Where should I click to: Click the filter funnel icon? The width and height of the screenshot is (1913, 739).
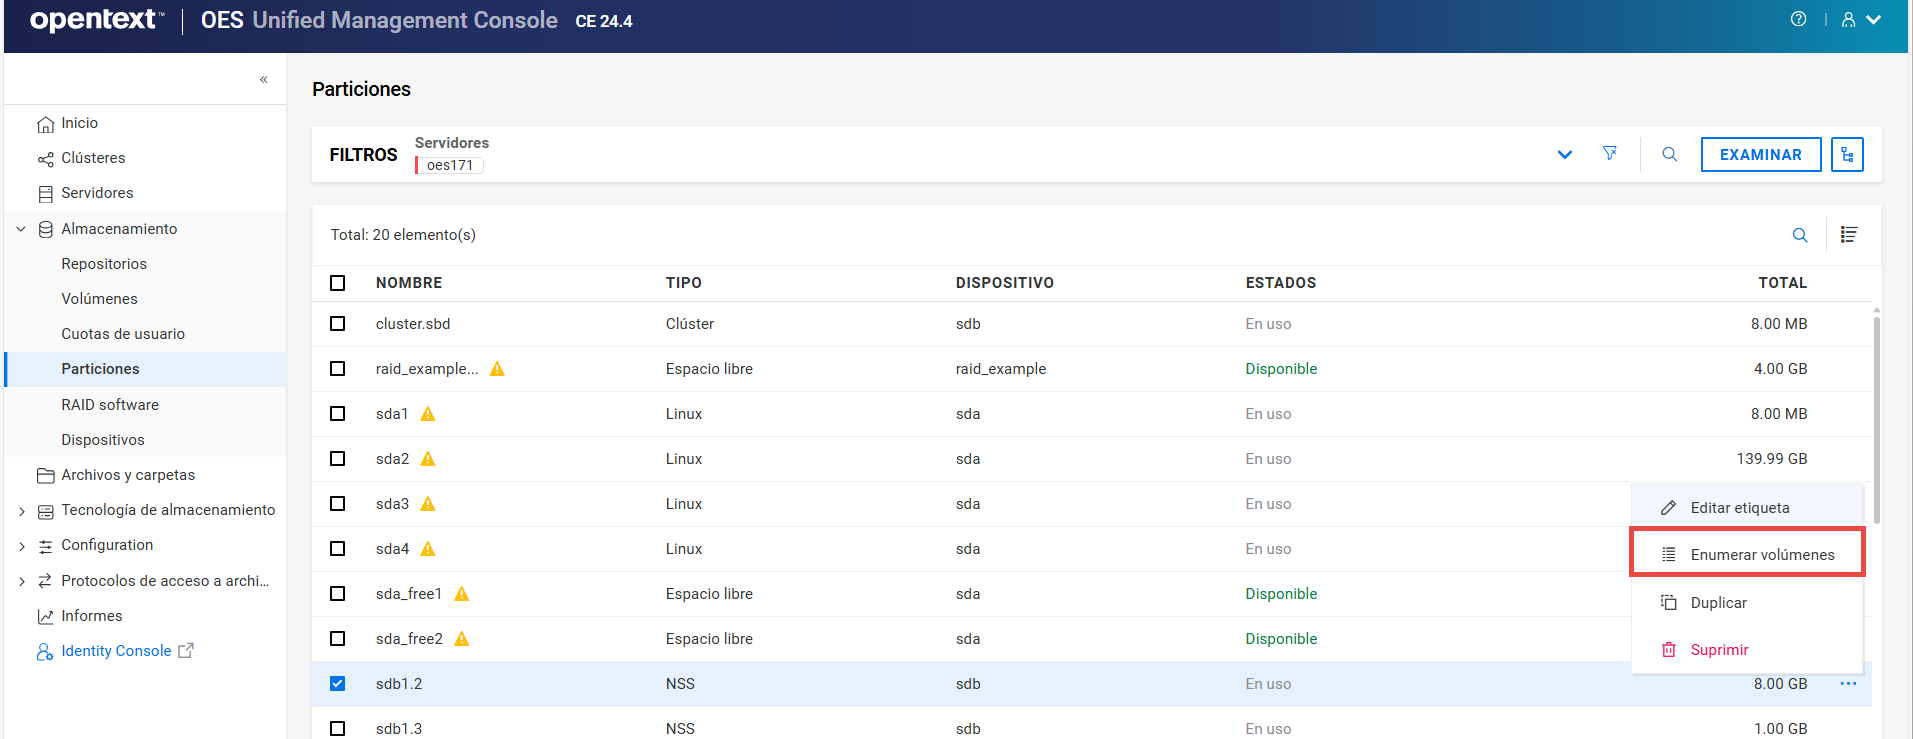pos(1609,154)
